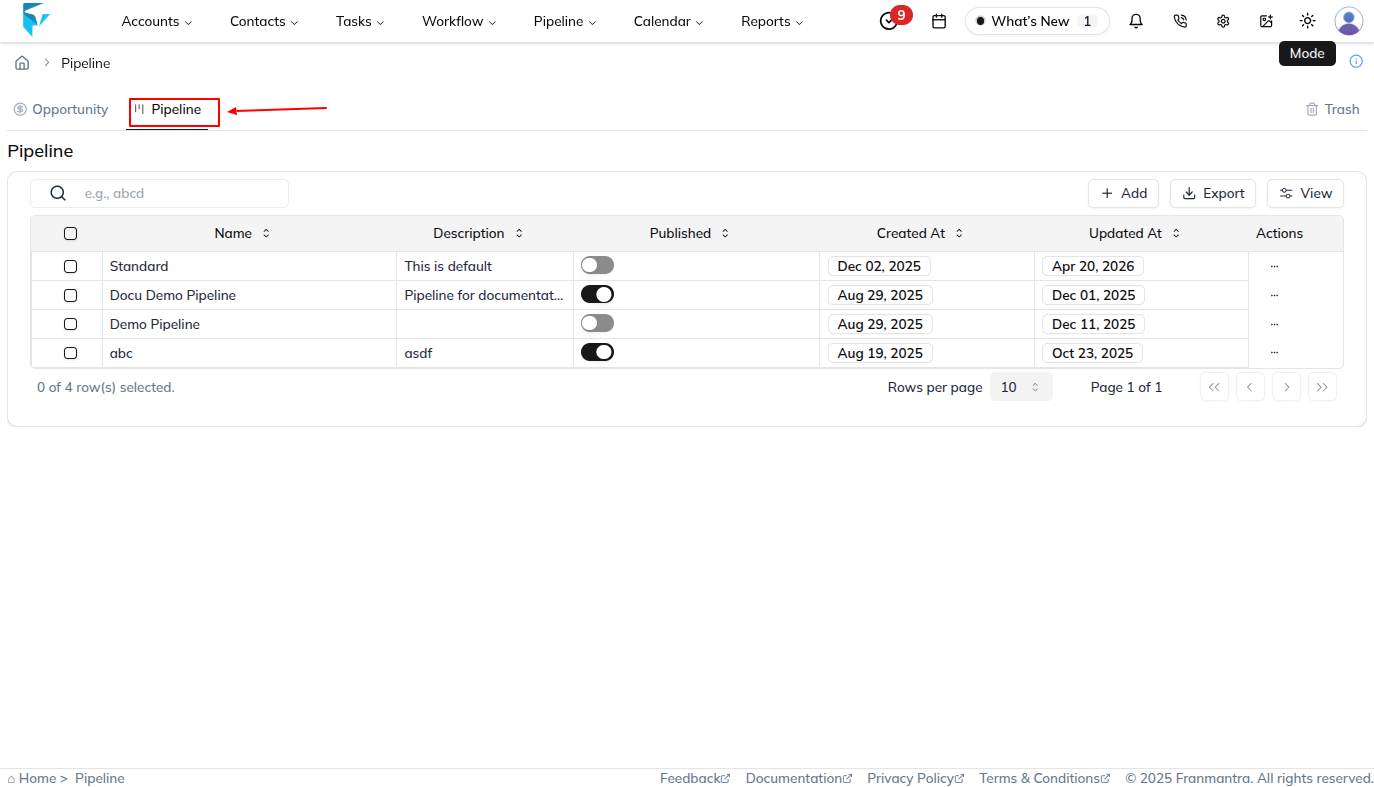Image resolution: width=1374 pixels, height=787 pixels.
Task: Toggle the light/dark Mode sun icon
Action: pos(1307,21)
